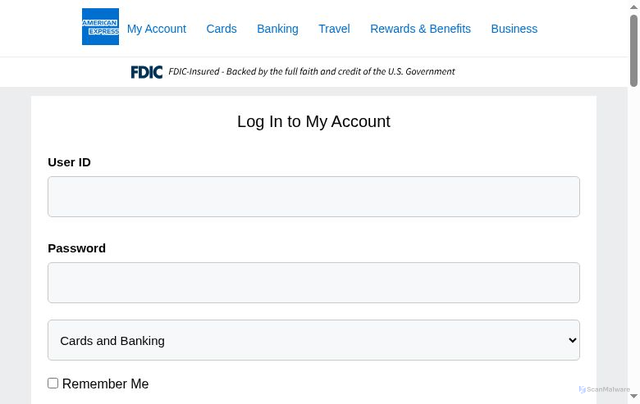Image resolution: width=640 pixels, height=404 pixels.
Task: Click the ScanMalware watermark icon
Action: (582, 389)
